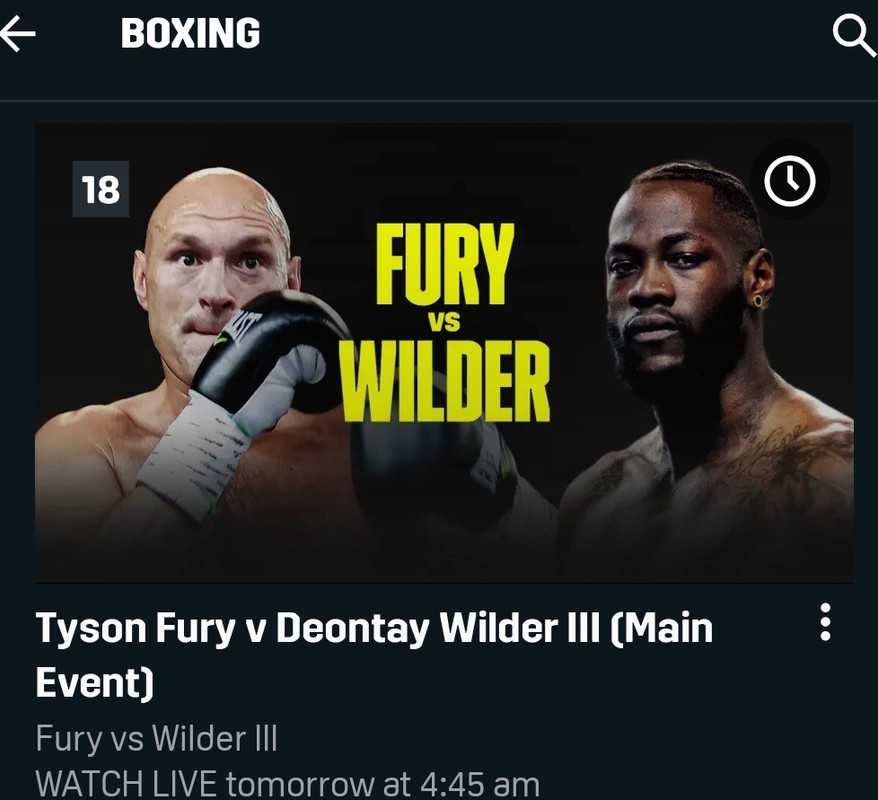Image resolution: width=878 pixels, height=800 pixels.
Task: Click the yellow FURY text on the poster
Action: pyautogui.click(x=445, y=264)
